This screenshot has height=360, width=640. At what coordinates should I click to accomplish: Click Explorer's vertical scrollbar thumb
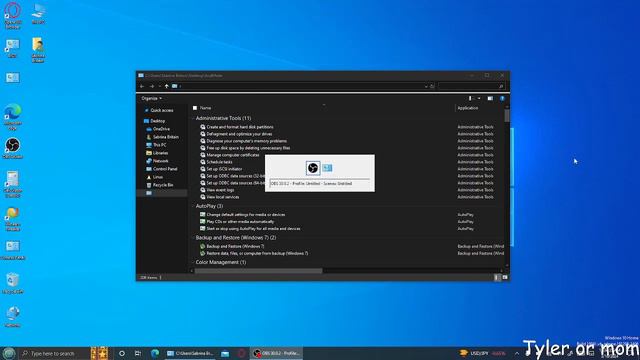(x=507, y=115)
